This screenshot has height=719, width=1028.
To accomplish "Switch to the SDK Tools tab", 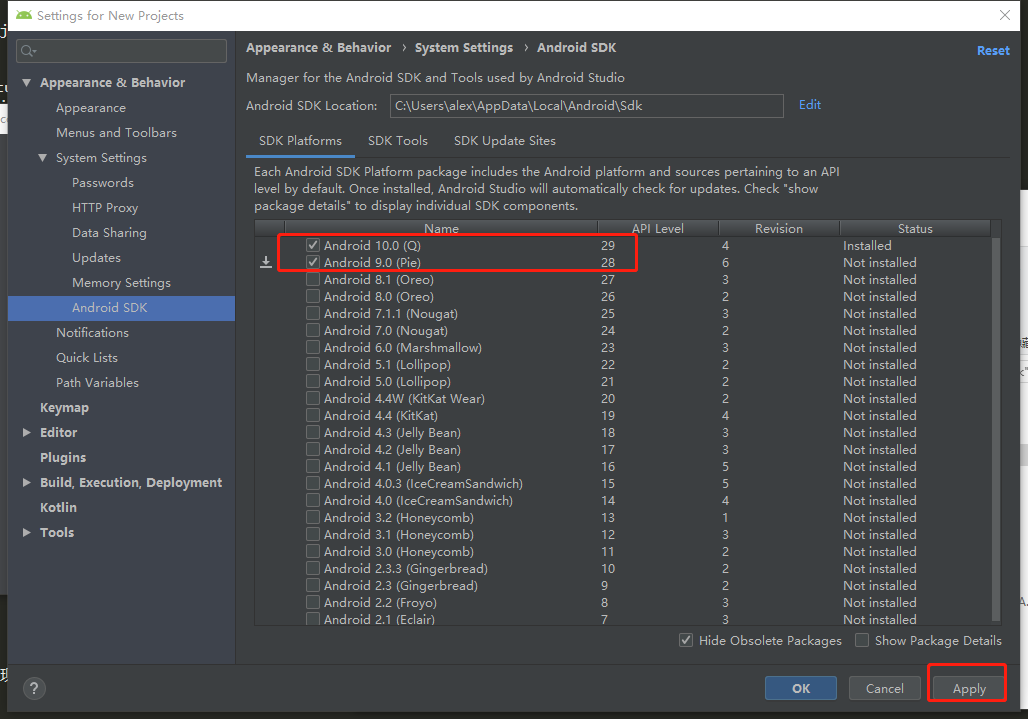I will [x=398, y=141].
